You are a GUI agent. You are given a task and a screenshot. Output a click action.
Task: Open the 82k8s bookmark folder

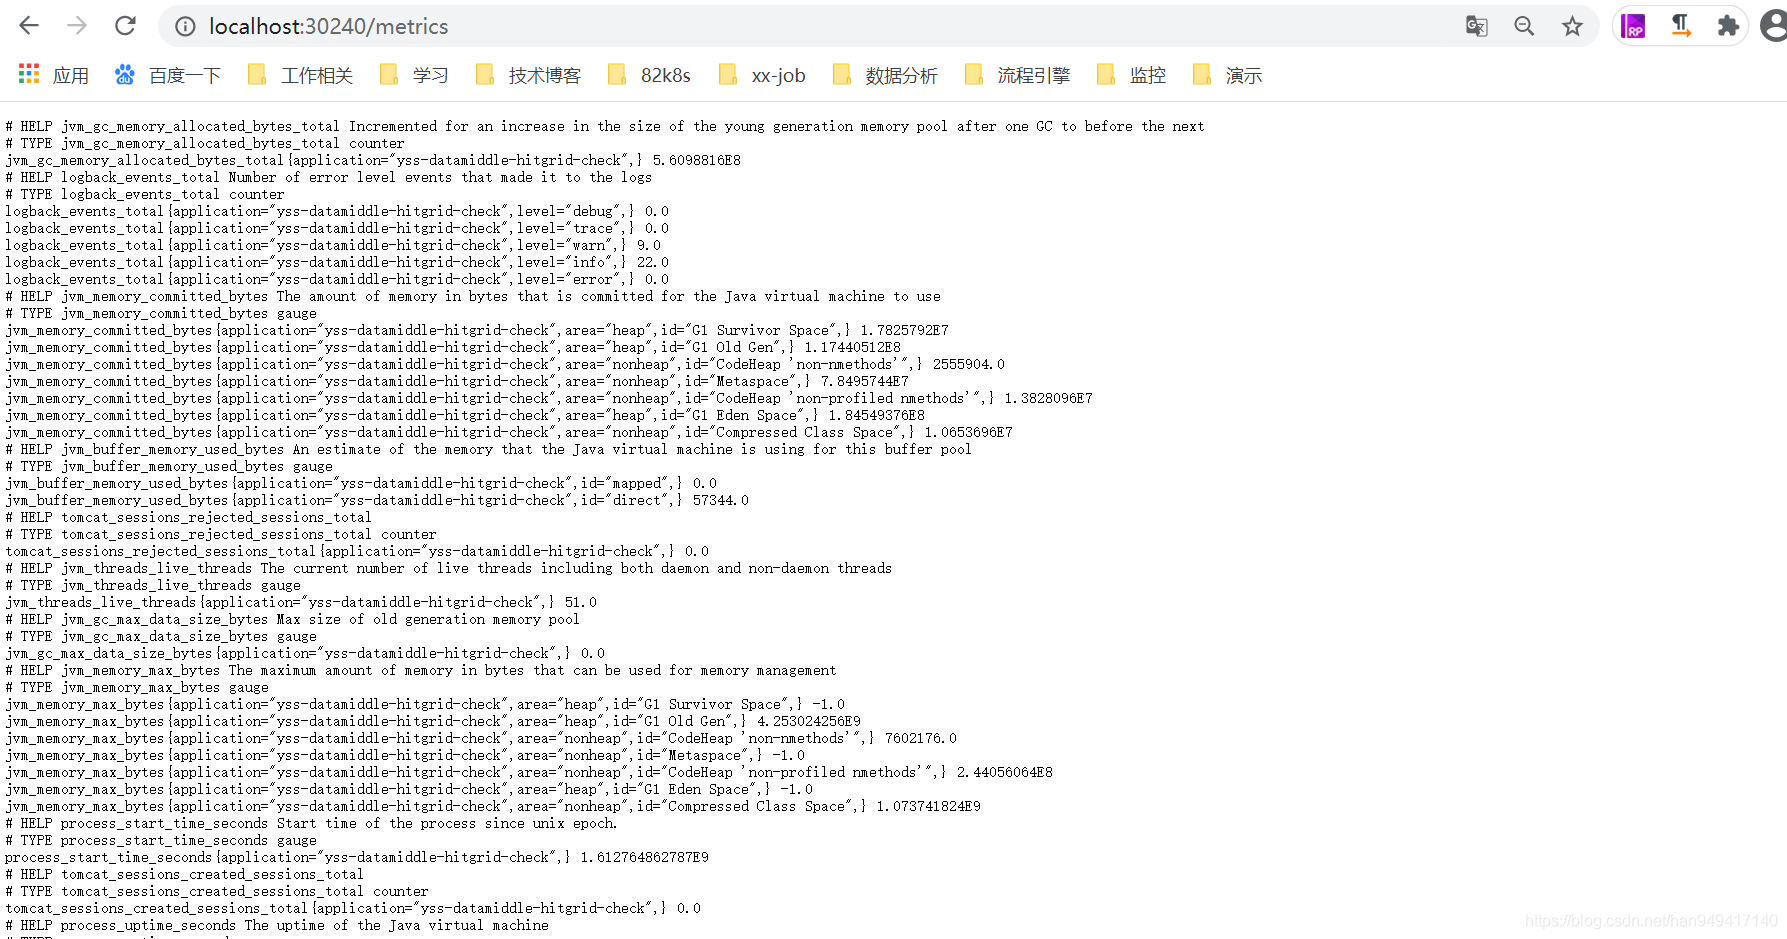pos(648,75)
